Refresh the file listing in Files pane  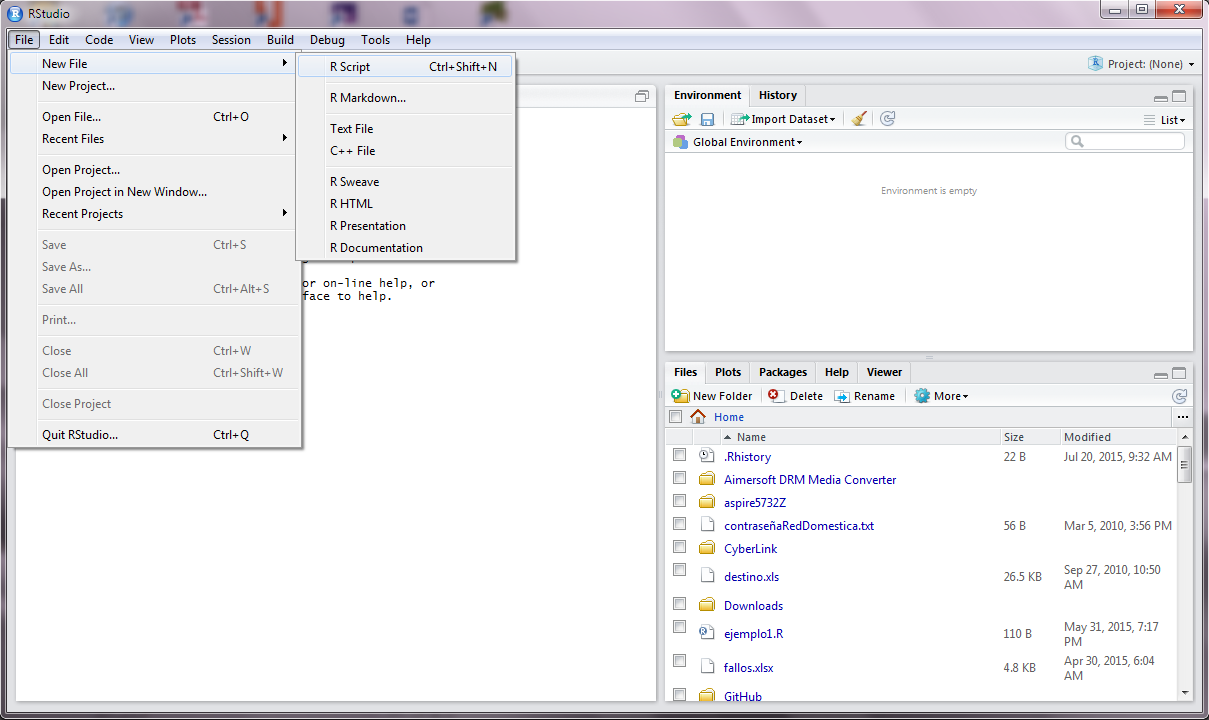click(1180, 396)
